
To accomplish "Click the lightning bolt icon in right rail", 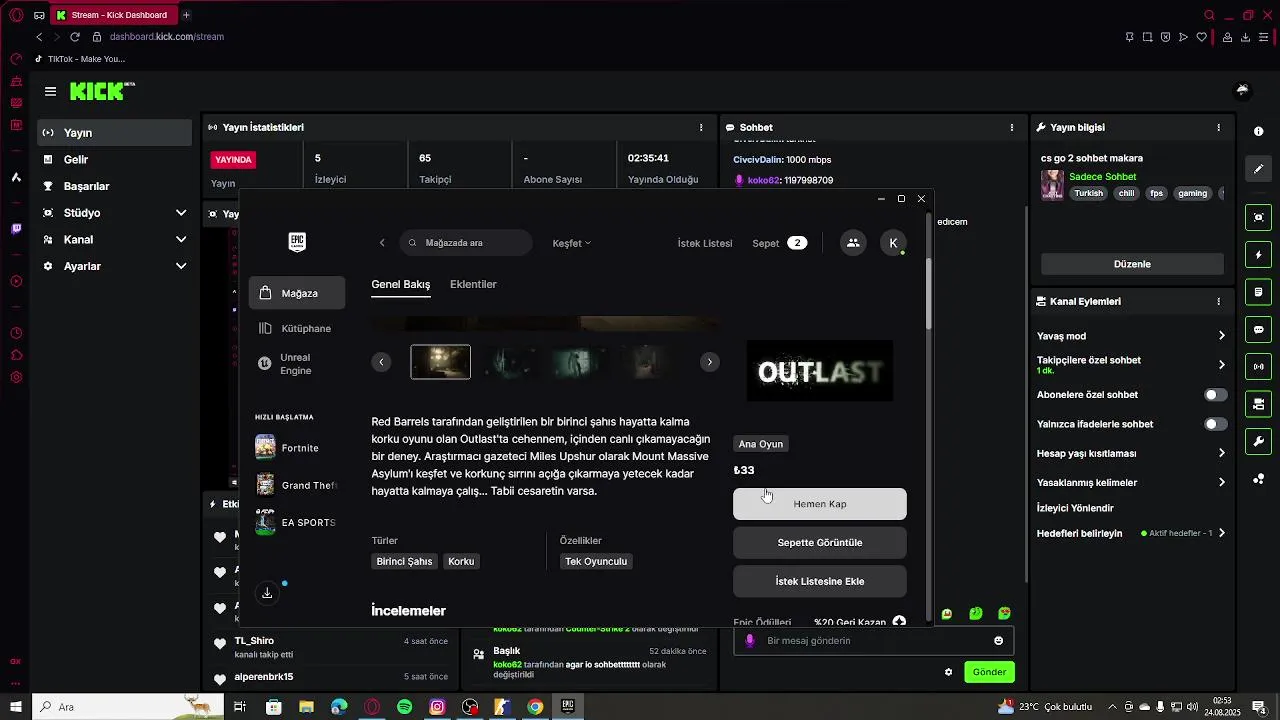I will click(1258, 255).
